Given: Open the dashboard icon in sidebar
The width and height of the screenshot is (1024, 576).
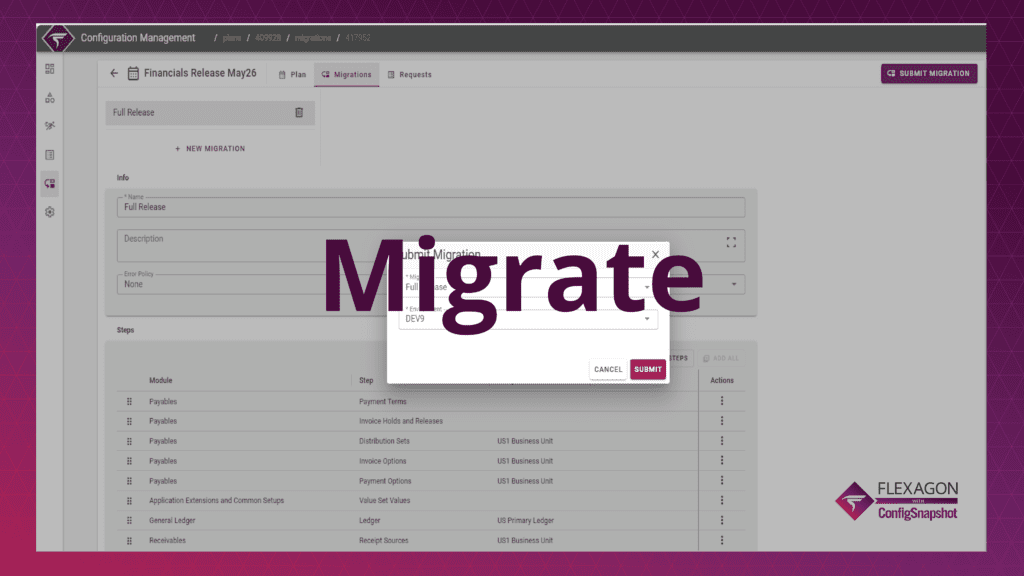Looking at the screenshot, I should [50, 69].
